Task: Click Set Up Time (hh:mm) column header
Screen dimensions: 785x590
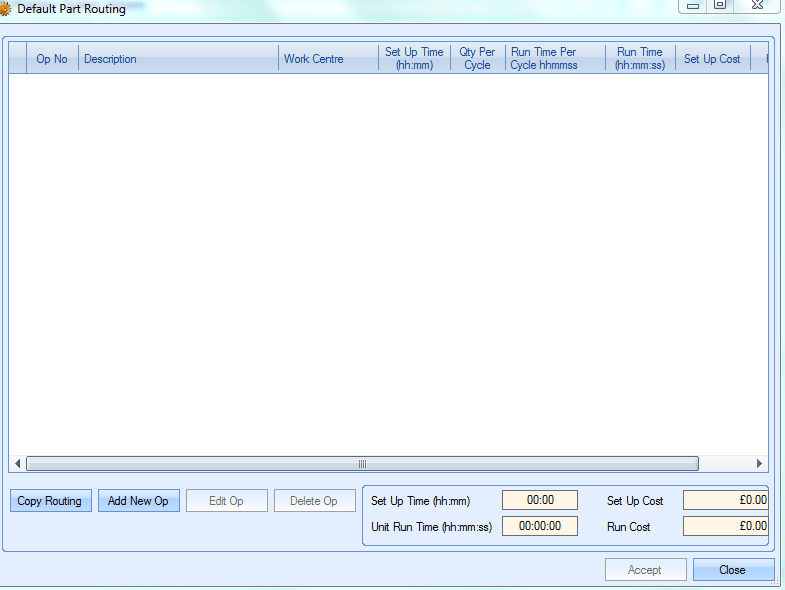Action: click(414, 59)
